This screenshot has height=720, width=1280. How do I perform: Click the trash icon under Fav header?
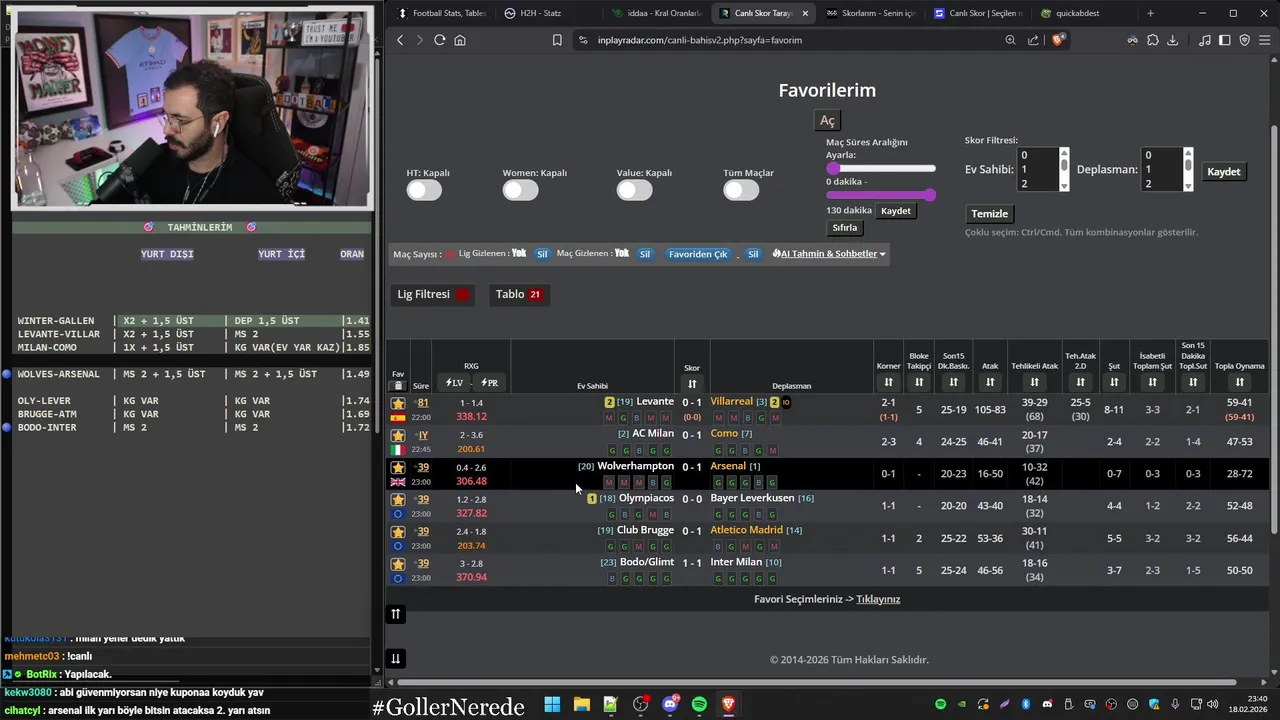click(x=398, y=385)
